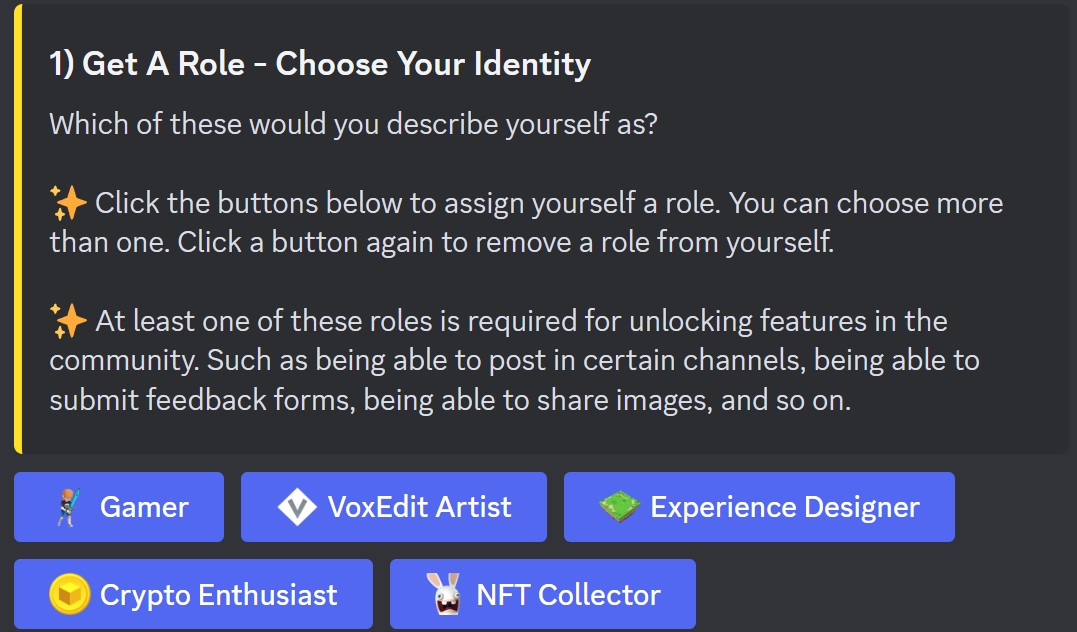Click sparkles emoji before 'Click the buttons'
Viewport: 1077px width, 632px height.
click(x=68, y=204)
